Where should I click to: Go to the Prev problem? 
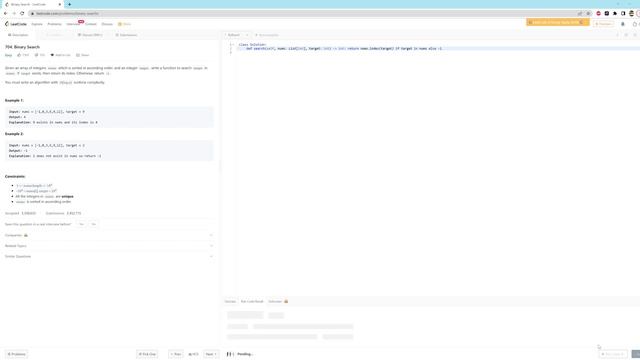point(176,354)
